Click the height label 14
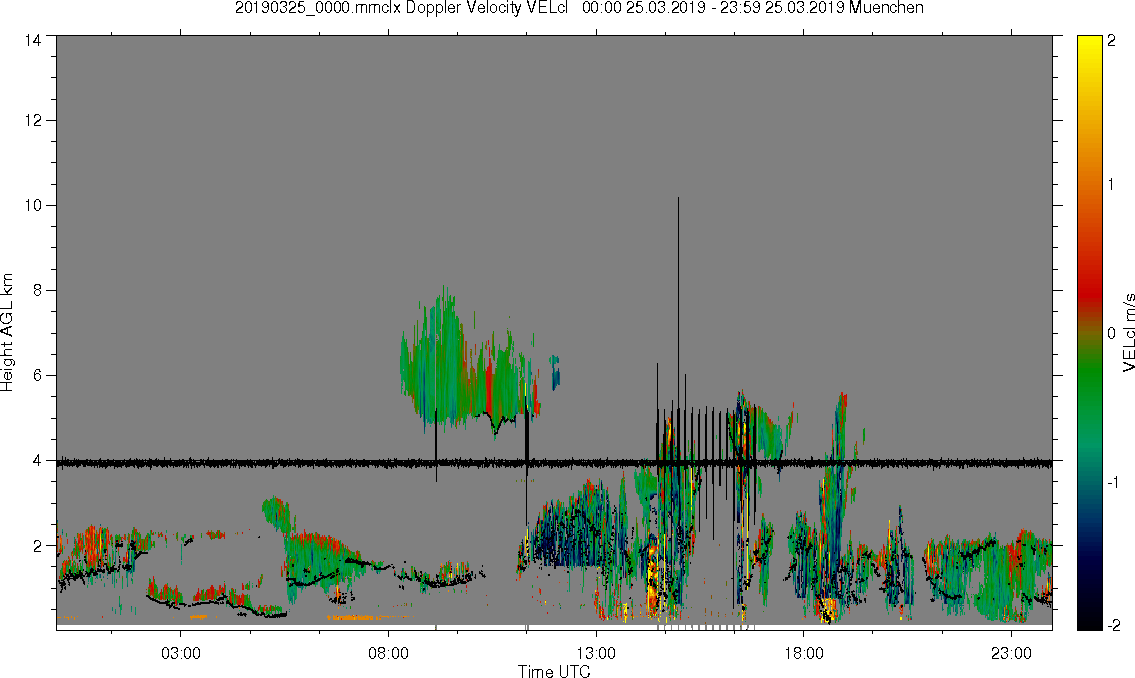The height and width of the screenshot is (678, 1135). point(33,41)
